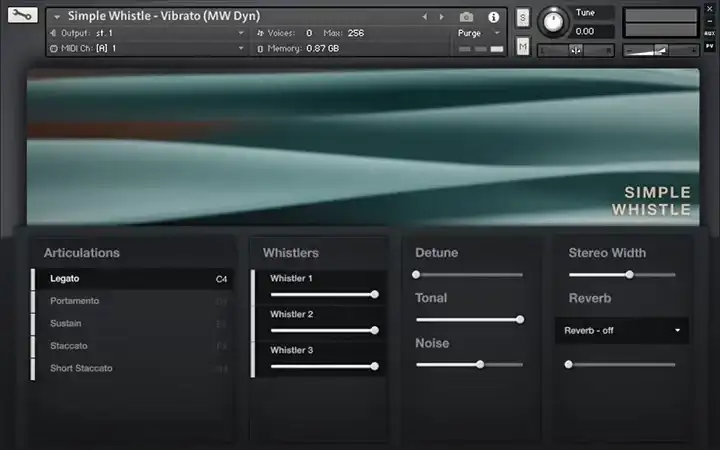Remove instrument with the X button

click(709, 9)
